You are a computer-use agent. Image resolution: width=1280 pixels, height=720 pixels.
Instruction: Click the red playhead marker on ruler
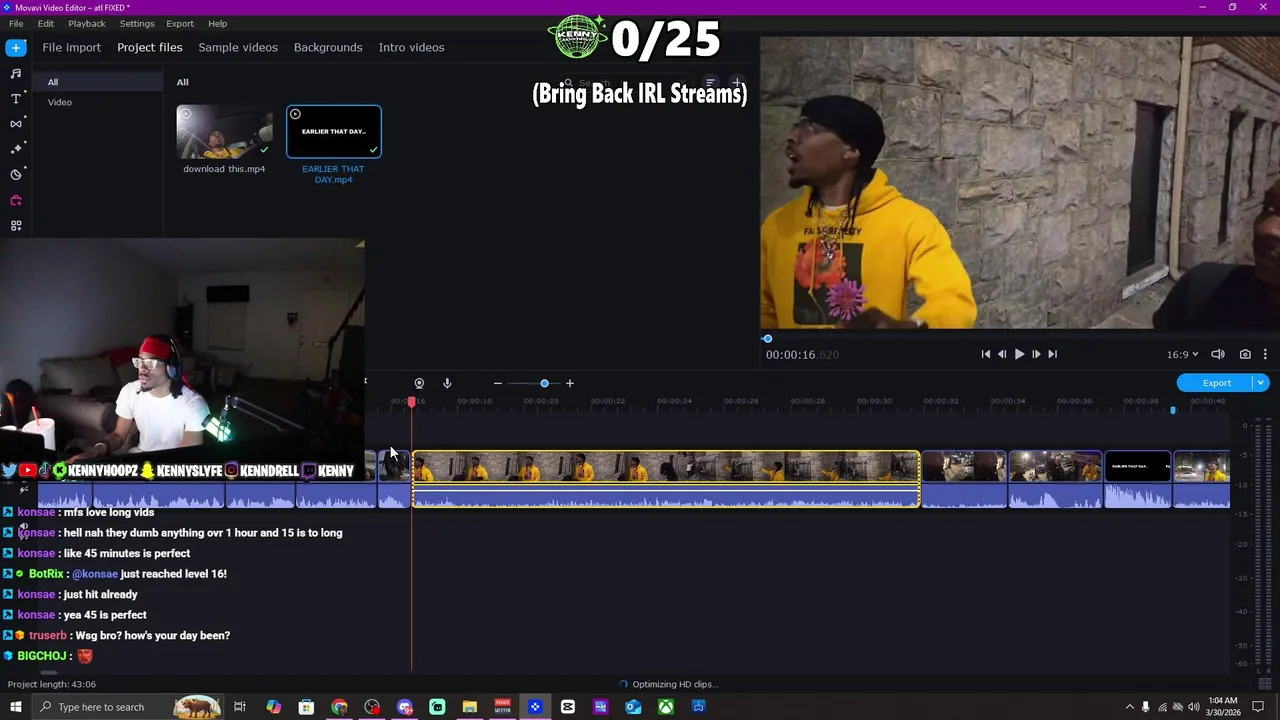[411, 401]
